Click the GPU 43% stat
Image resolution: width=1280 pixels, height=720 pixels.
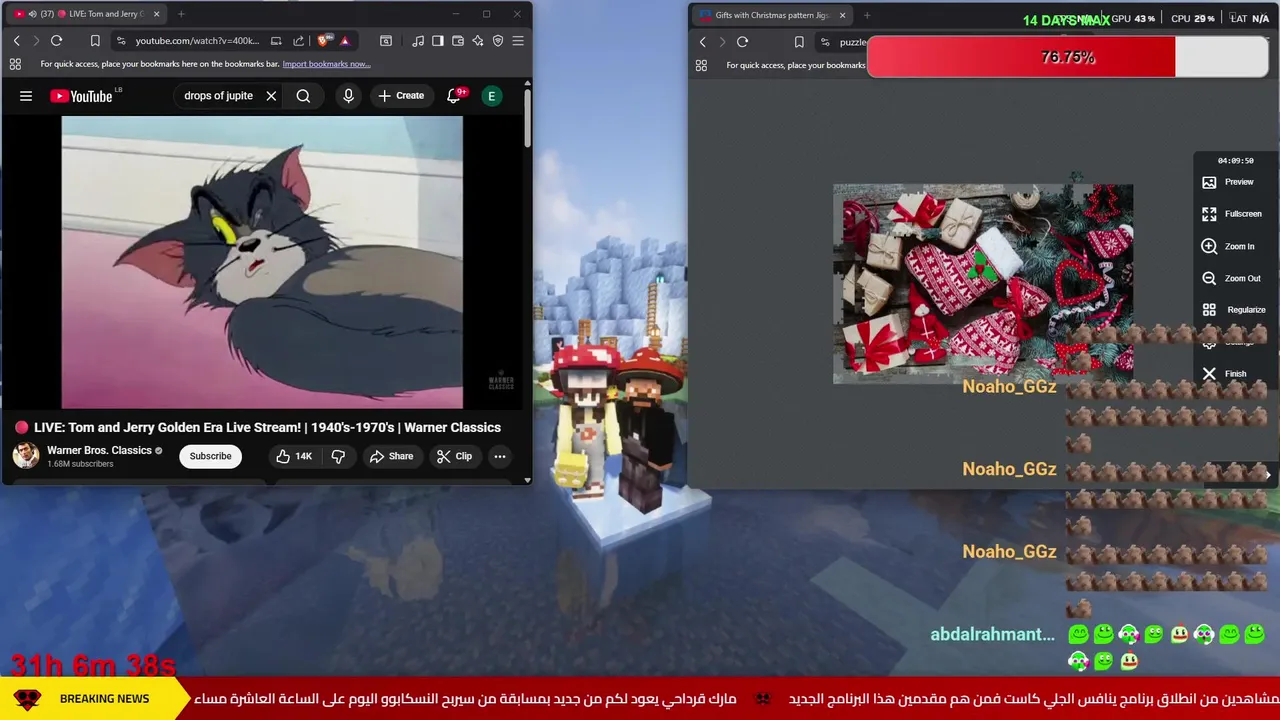(1133, 18)
